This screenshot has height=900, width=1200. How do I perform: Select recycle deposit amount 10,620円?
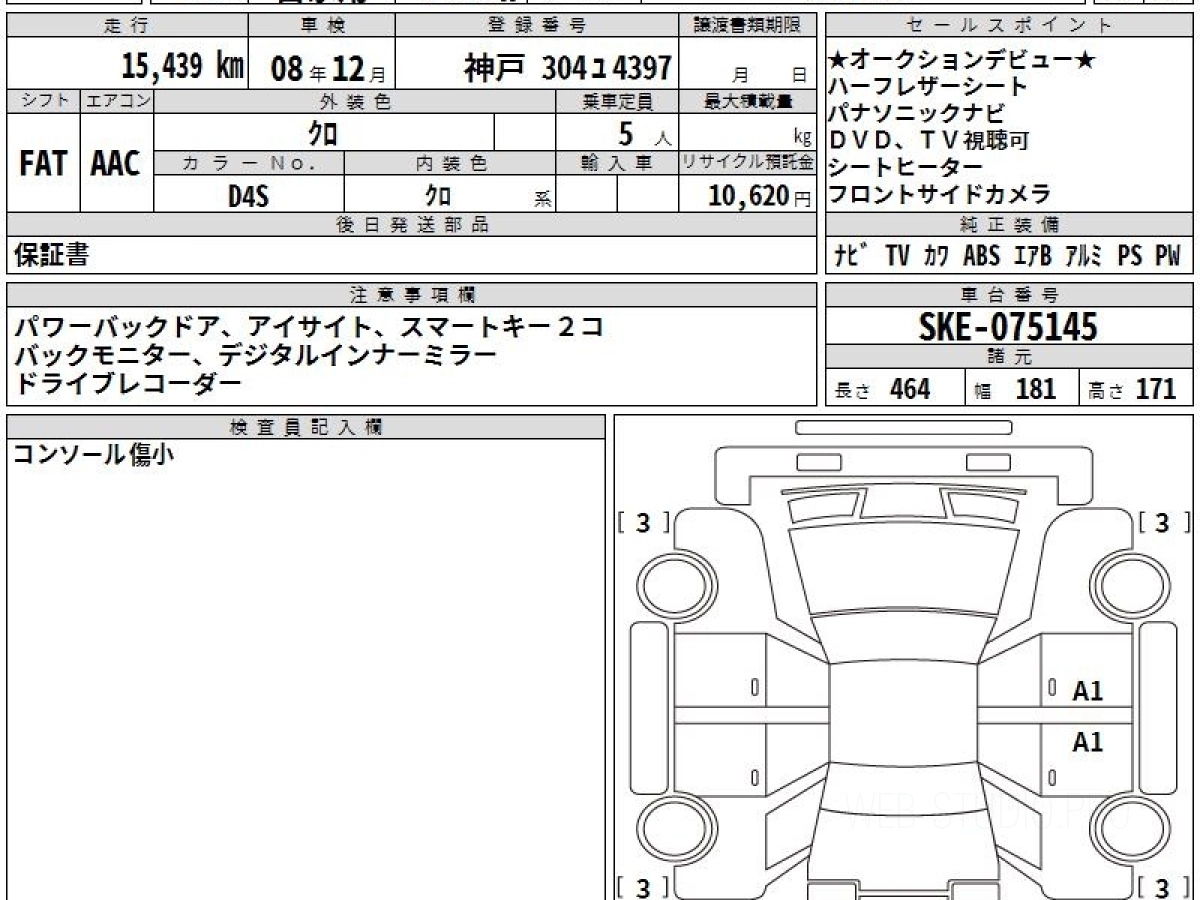pos(759,197)
